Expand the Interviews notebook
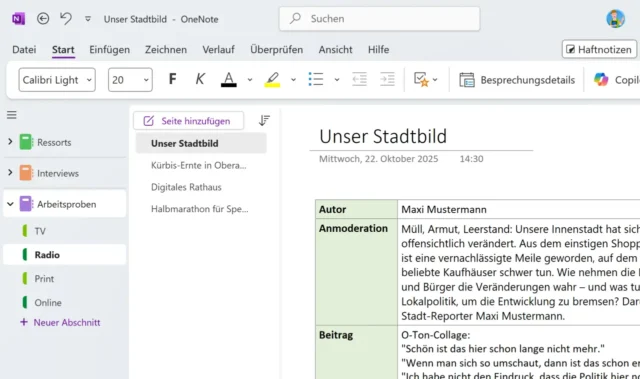This screenshot has height=379, width=640. click(10, 173)
